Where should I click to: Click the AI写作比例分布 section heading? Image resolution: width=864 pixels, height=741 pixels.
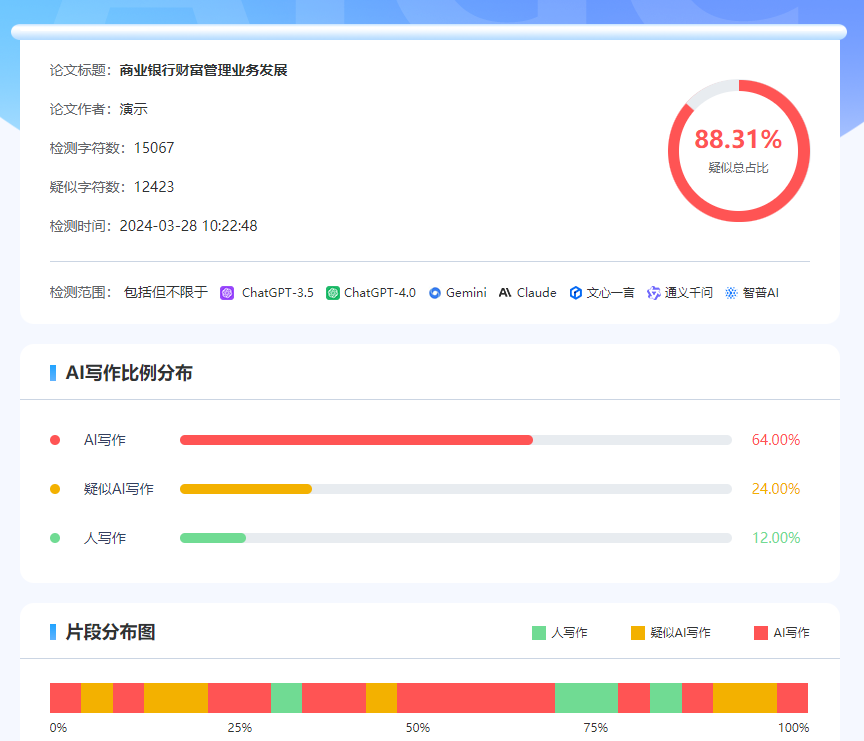coord(129,373)
